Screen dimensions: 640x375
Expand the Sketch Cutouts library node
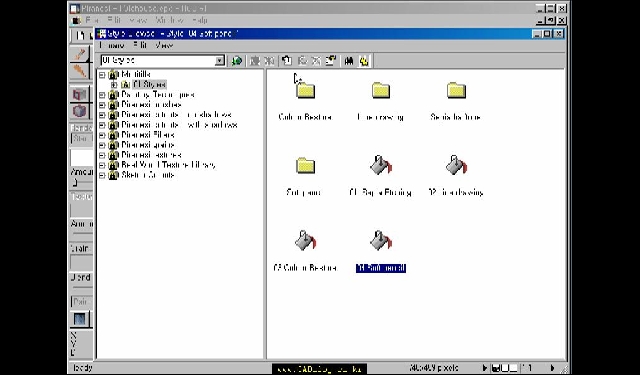[102, 175]
